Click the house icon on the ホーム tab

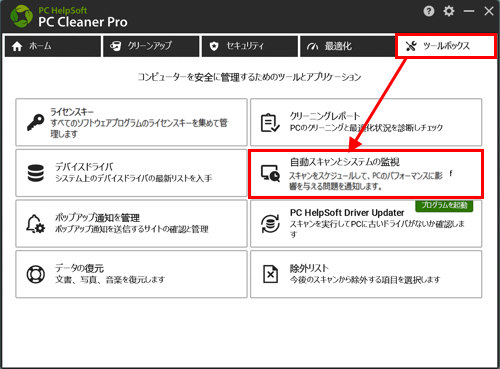17,46
